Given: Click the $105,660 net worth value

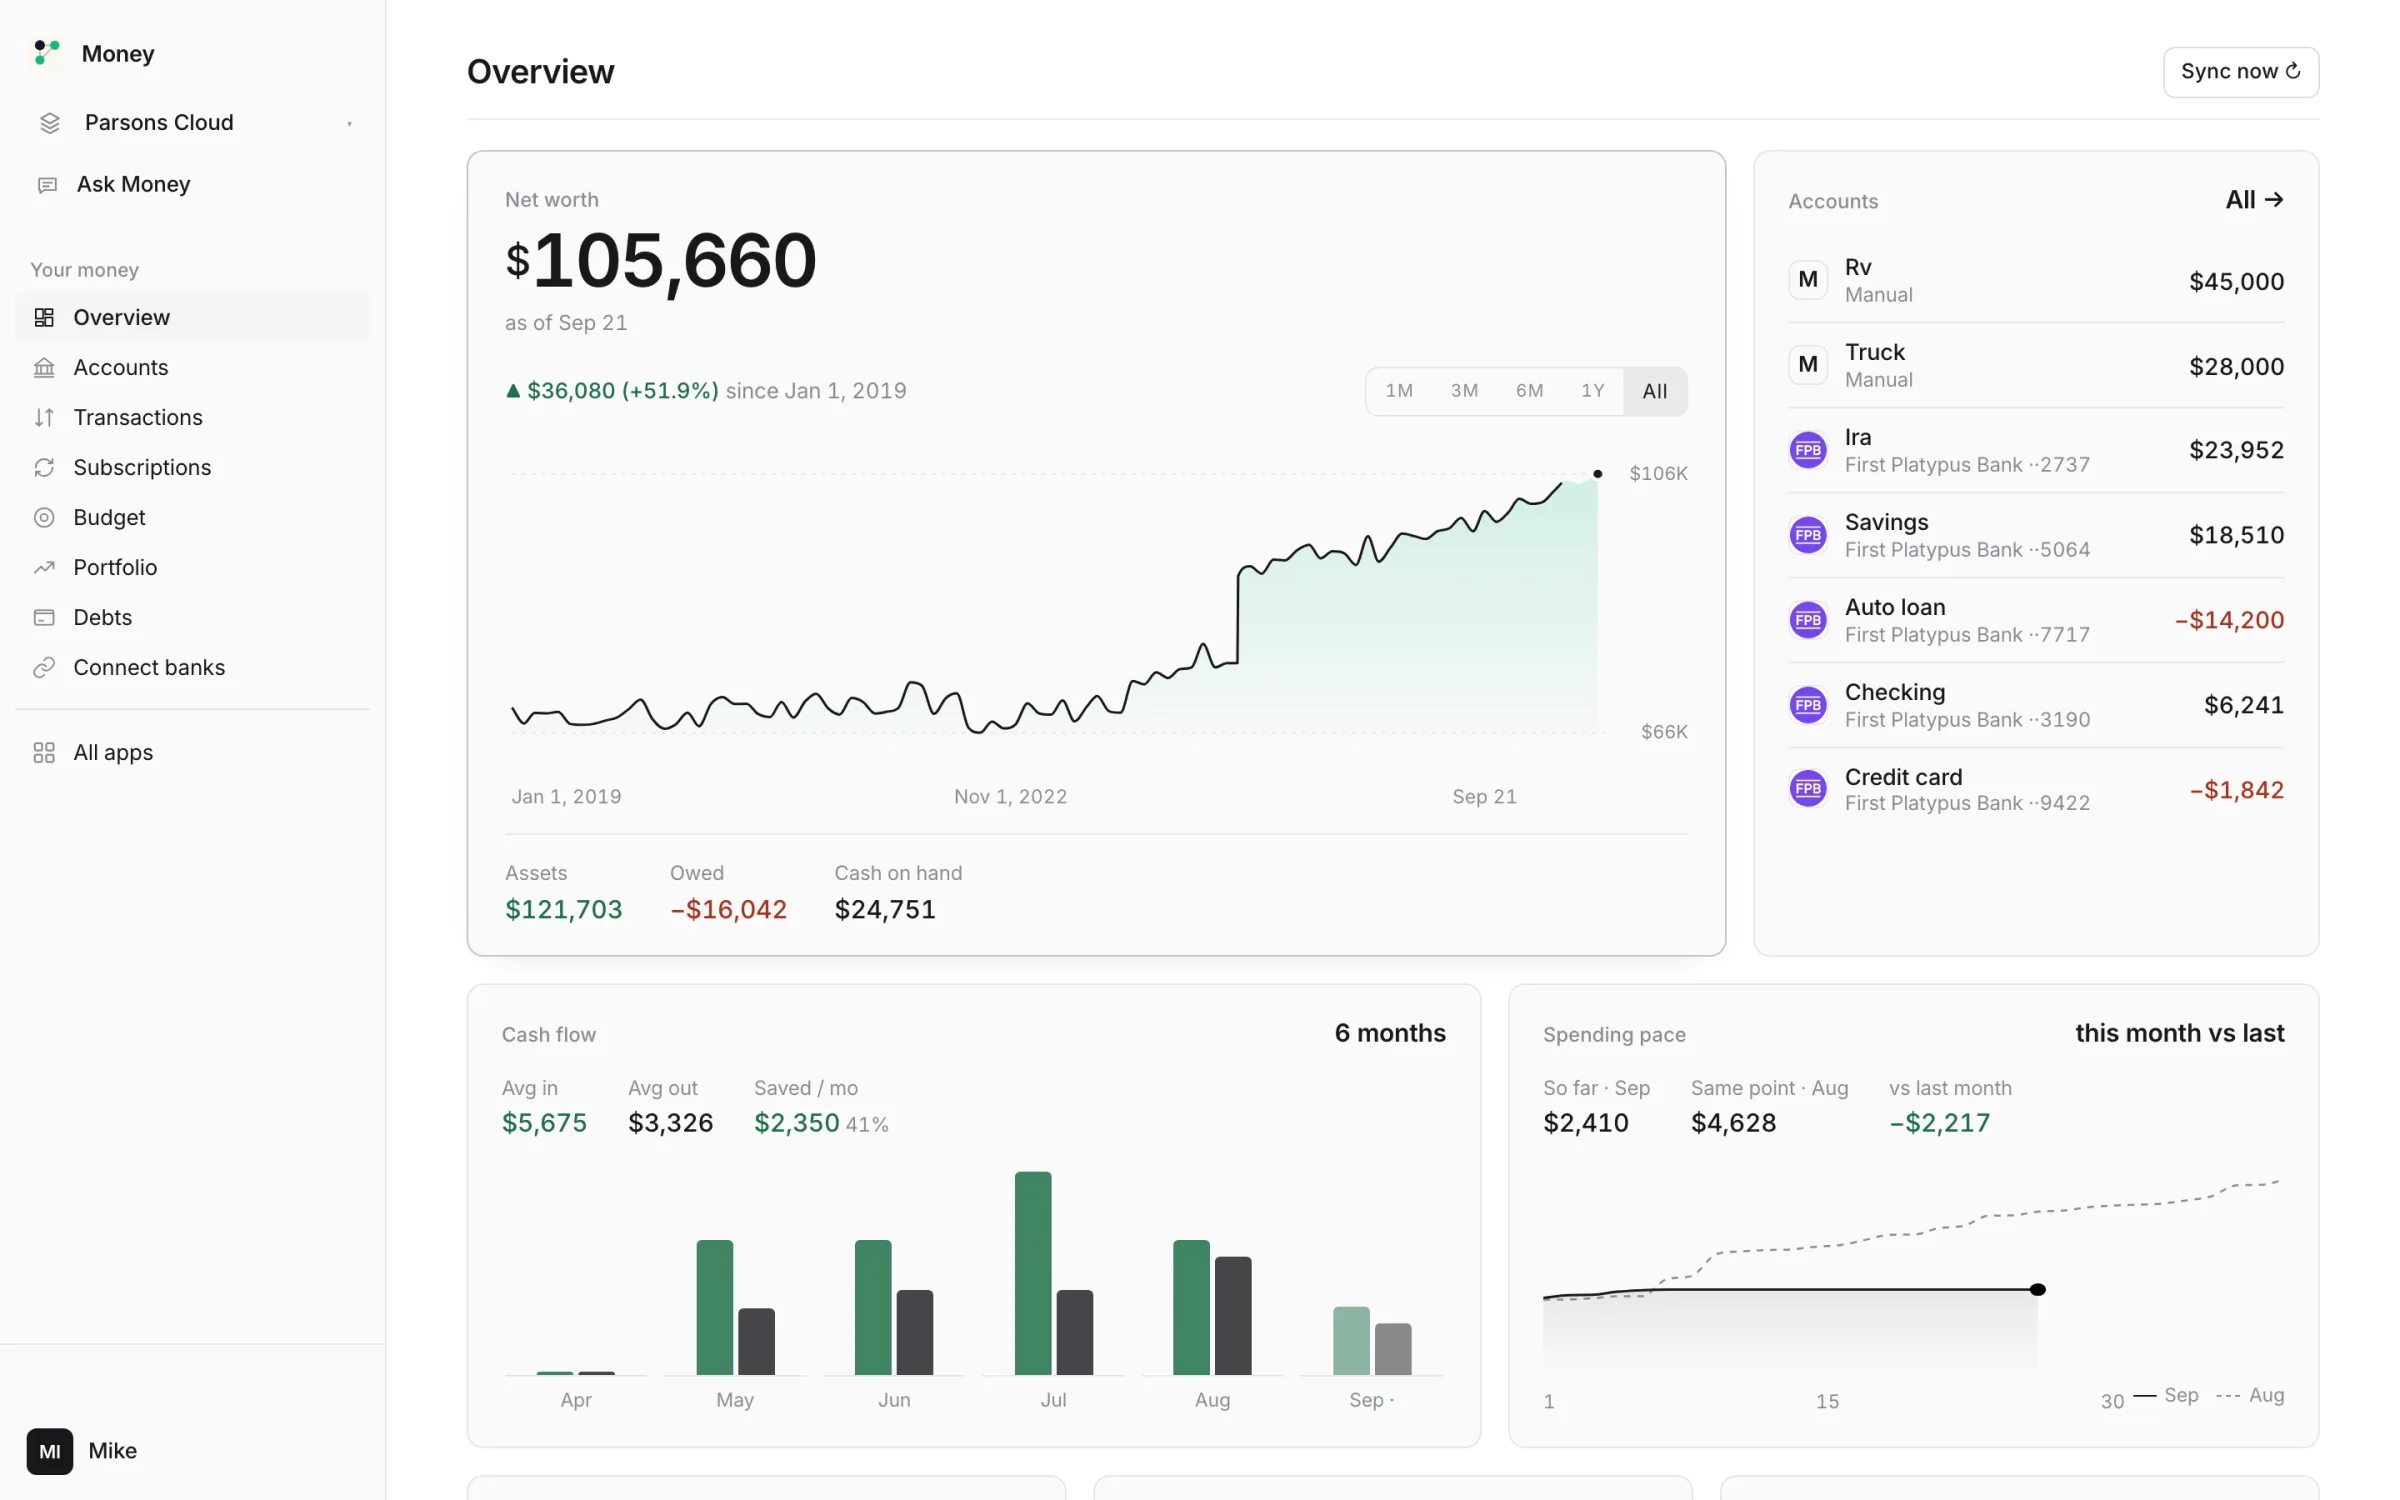Looking at the screenshot, I should (x=661, y=260).
